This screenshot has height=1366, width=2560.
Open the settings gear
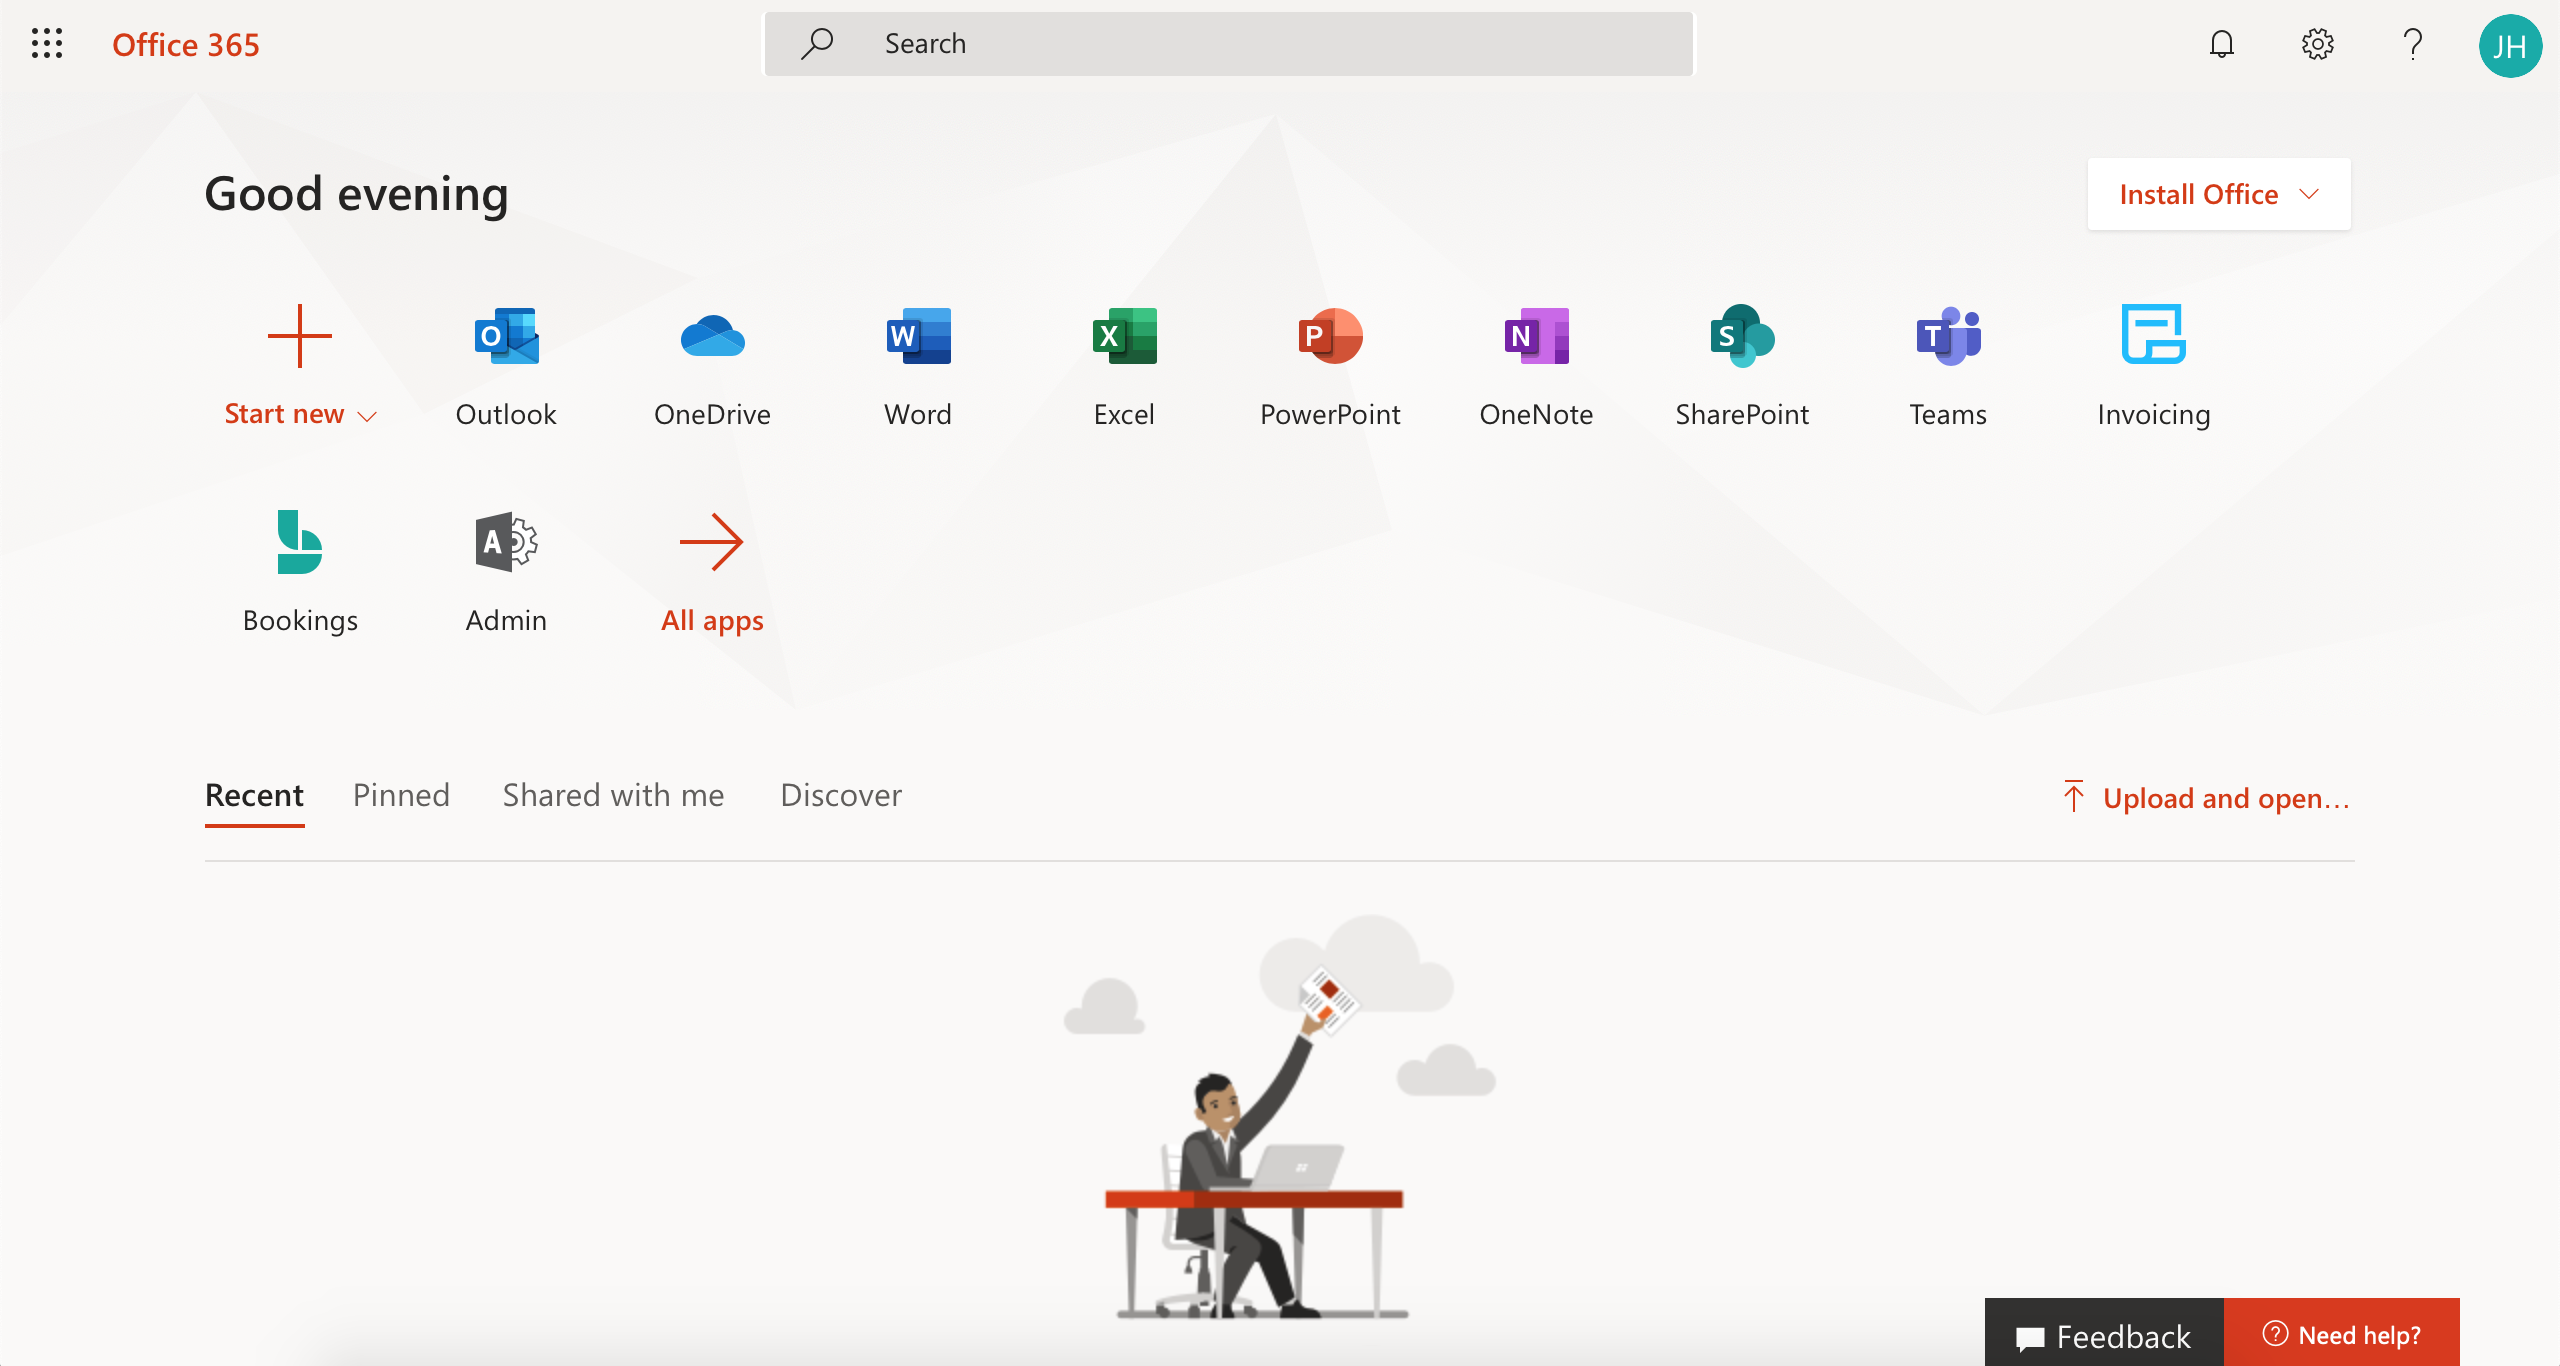point(2318,44)
